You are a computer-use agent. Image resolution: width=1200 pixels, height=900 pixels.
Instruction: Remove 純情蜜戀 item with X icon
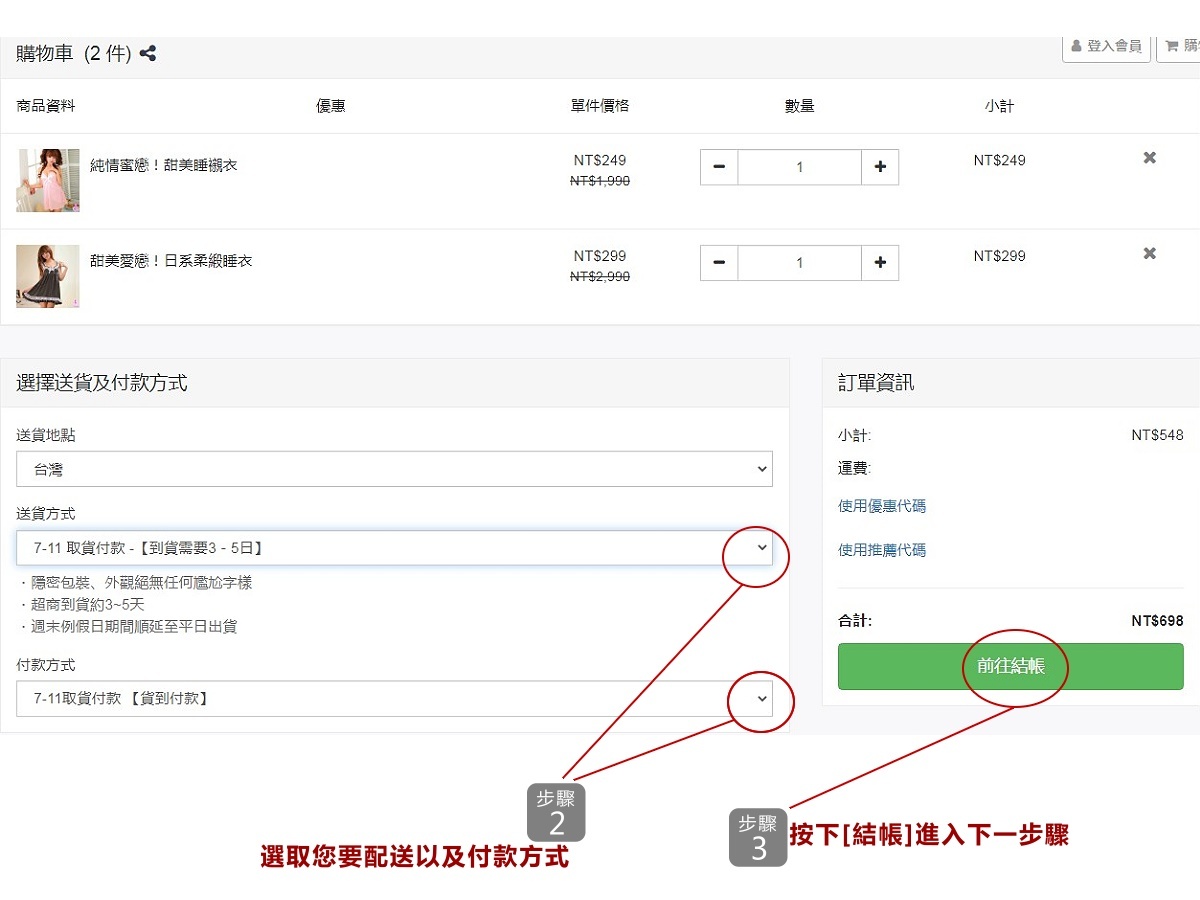pos(1149,158)
